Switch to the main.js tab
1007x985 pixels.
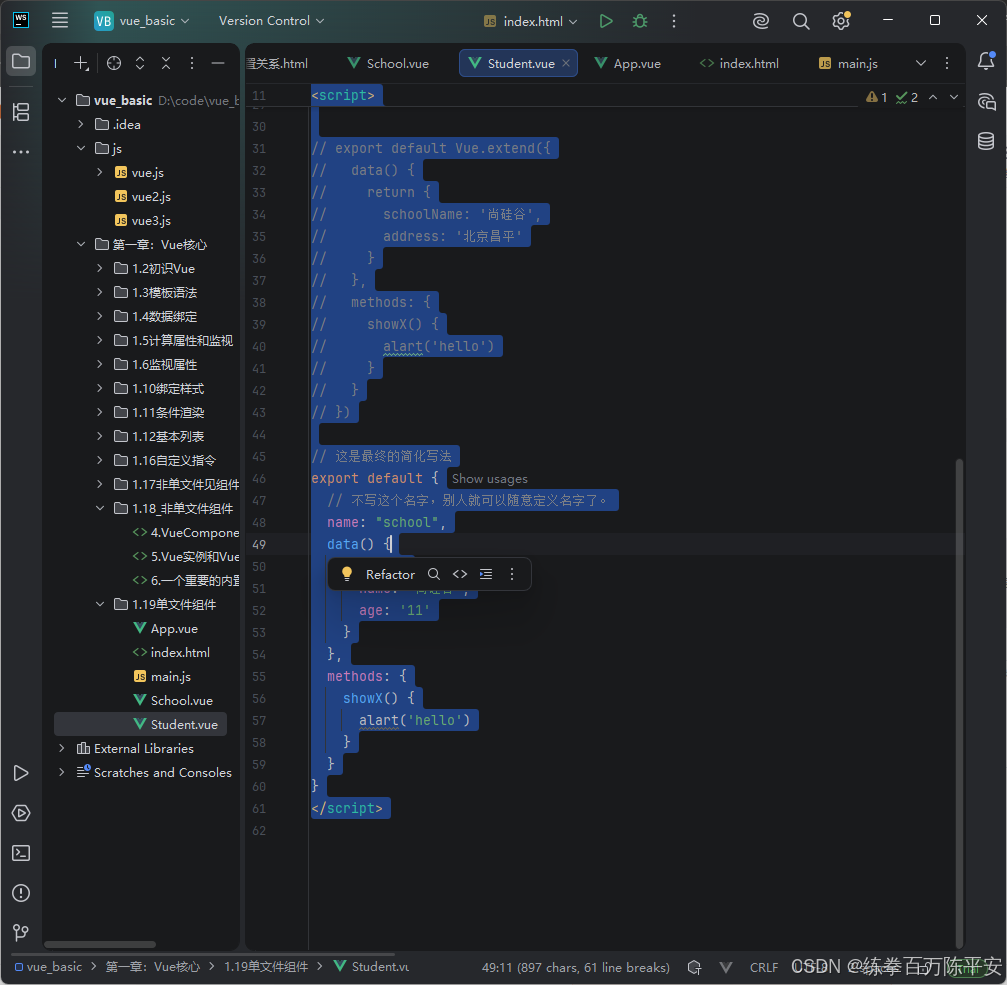pyautogui.click(x=848, y=64)
